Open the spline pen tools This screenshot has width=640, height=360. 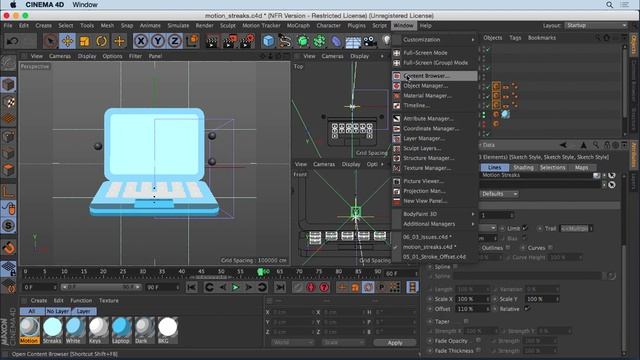(x=285, y=41)
